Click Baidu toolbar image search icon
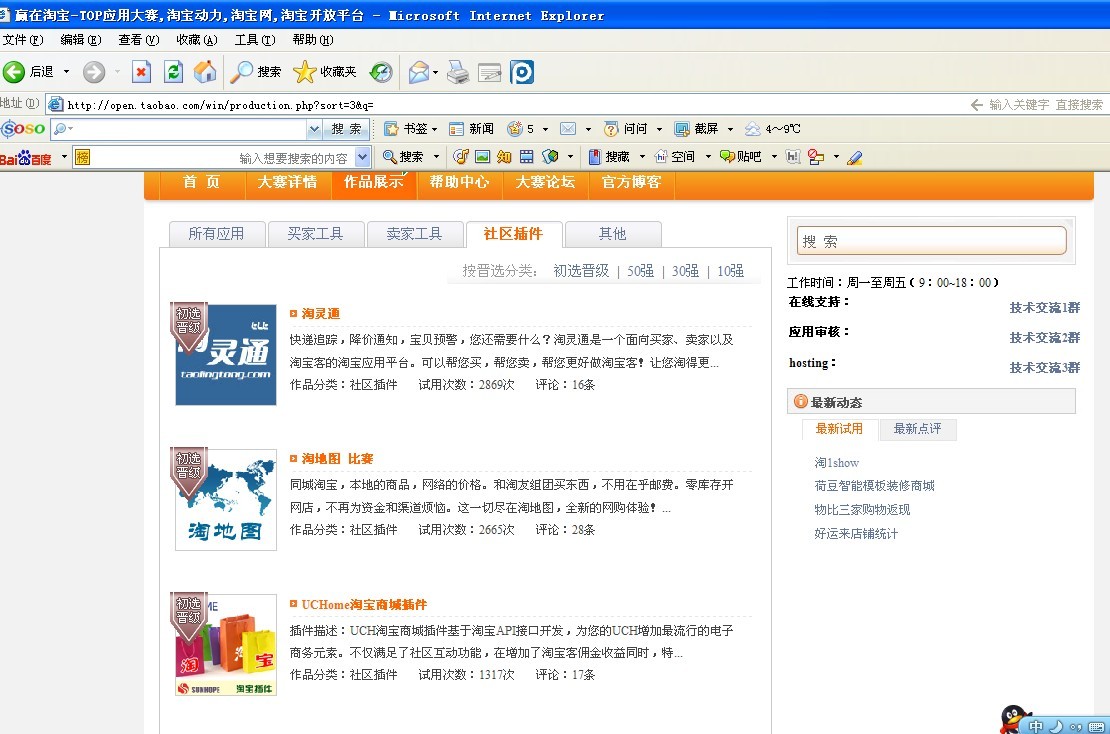Screen dimensions: 1110x734 tap(483, 156)
